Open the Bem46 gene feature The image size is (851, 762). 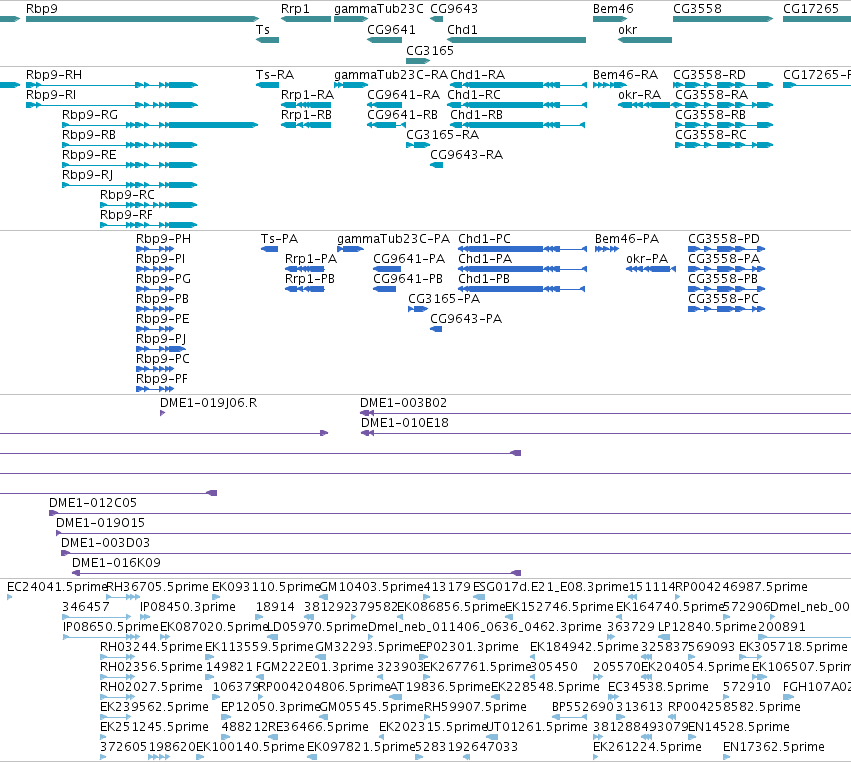click(x=610, y=19)
